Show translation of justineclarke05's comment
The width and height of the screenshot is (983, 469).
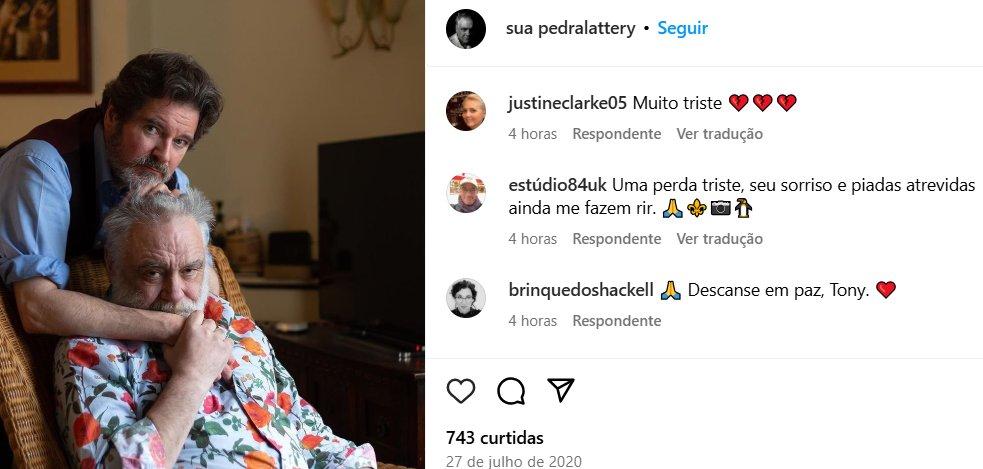(x=720, y=134)
